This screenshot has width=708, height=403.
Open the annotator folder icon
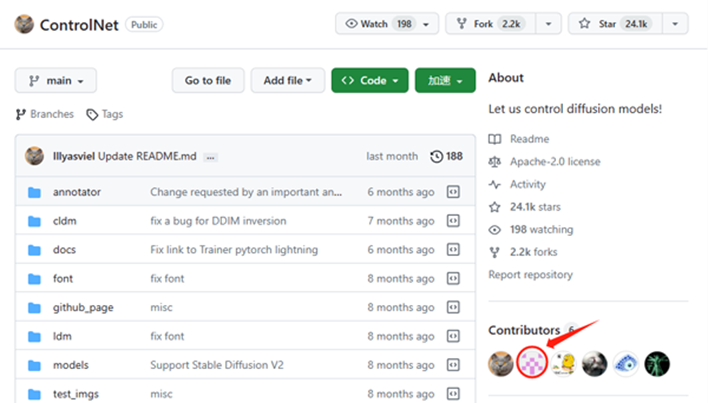34,192
